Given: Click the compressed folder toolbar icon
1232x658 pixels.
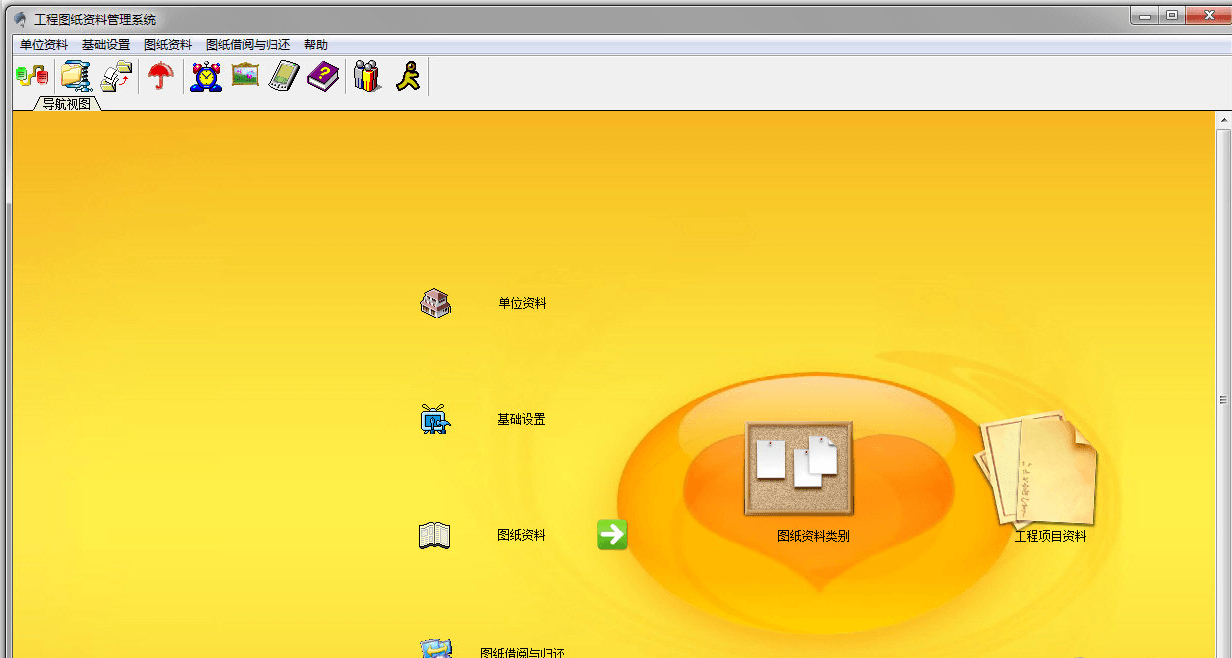Looking at the screenshot, I should 76,76.
